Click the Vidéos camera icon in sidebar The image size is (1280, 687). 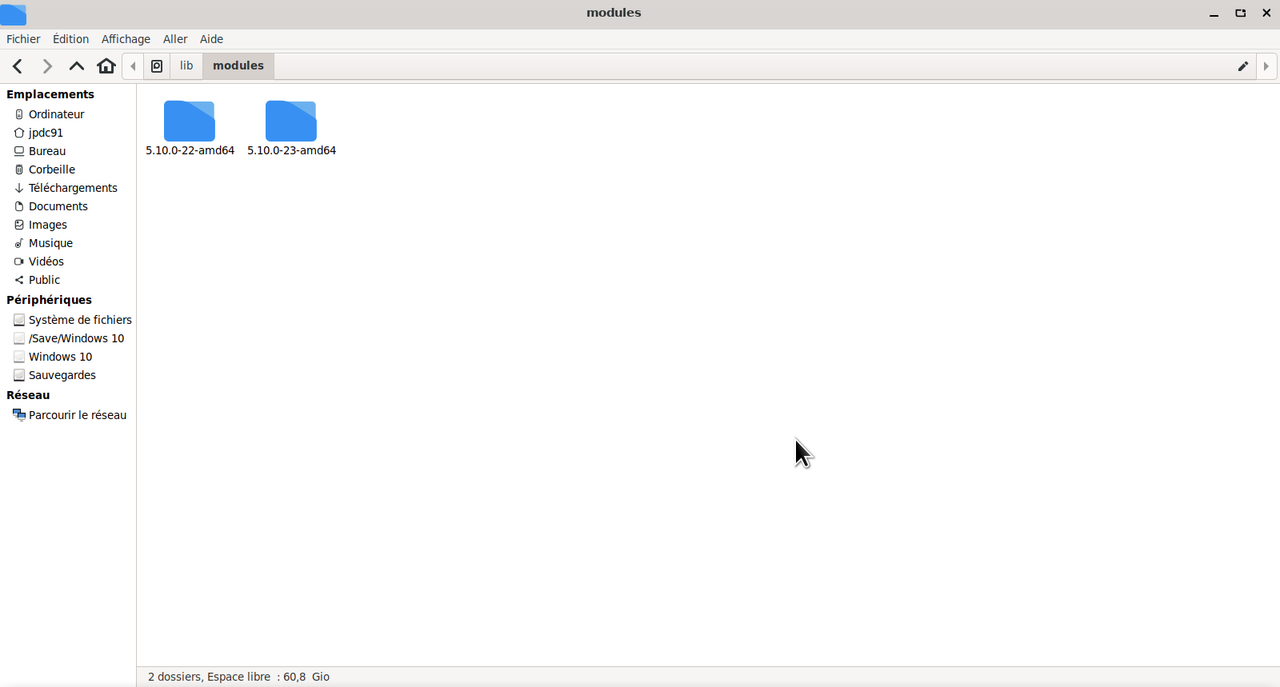pos(19,262)
